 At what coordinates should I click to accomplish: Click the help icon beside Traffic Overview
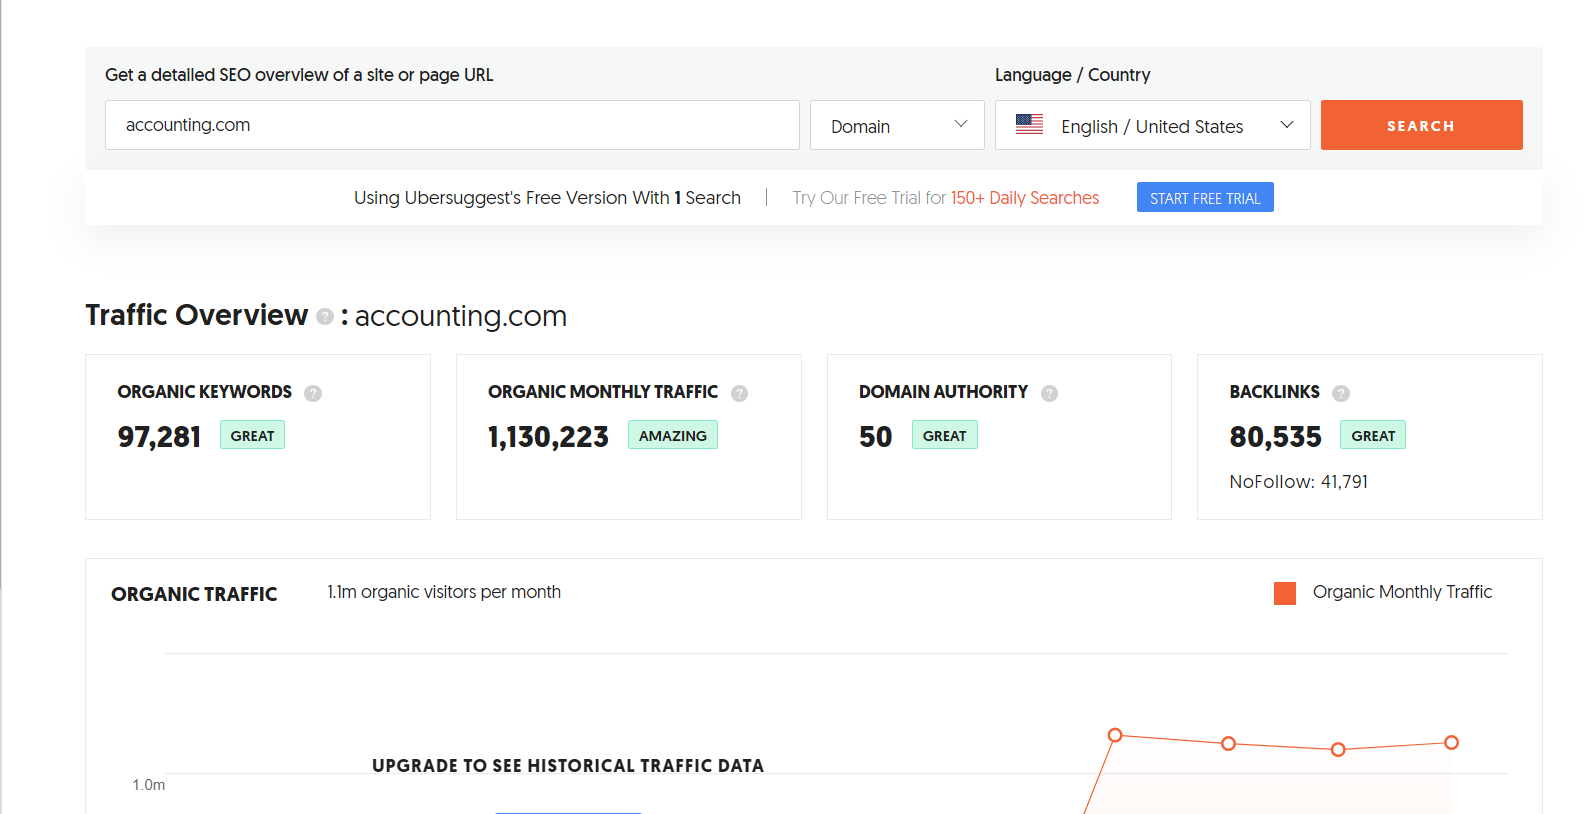point(325,317)
